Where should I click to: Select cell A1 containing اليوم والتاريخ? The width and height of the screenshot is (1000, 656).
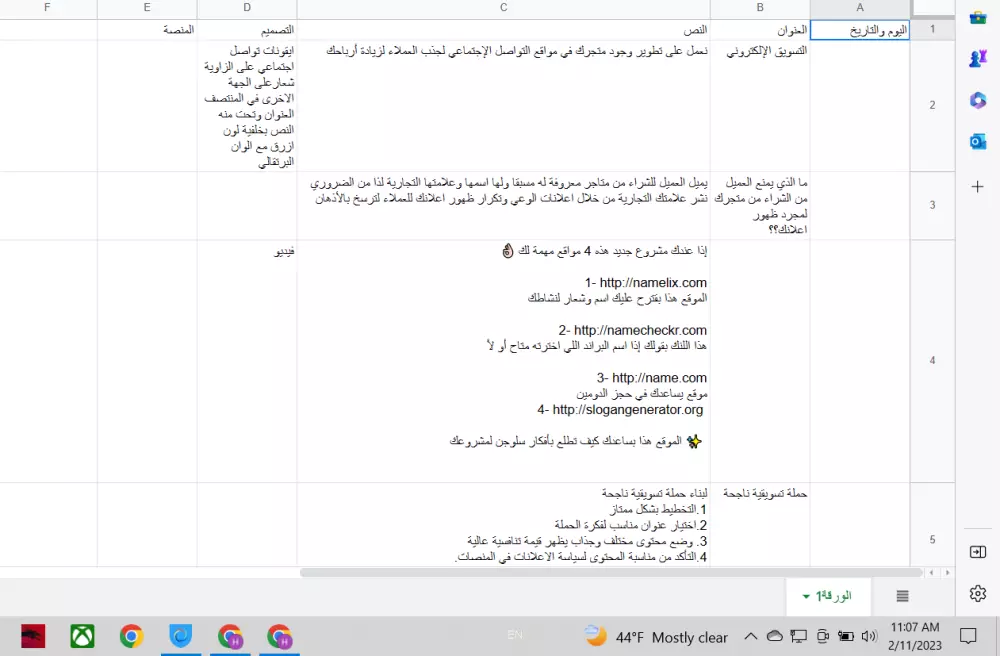click(x=858, y=29)
